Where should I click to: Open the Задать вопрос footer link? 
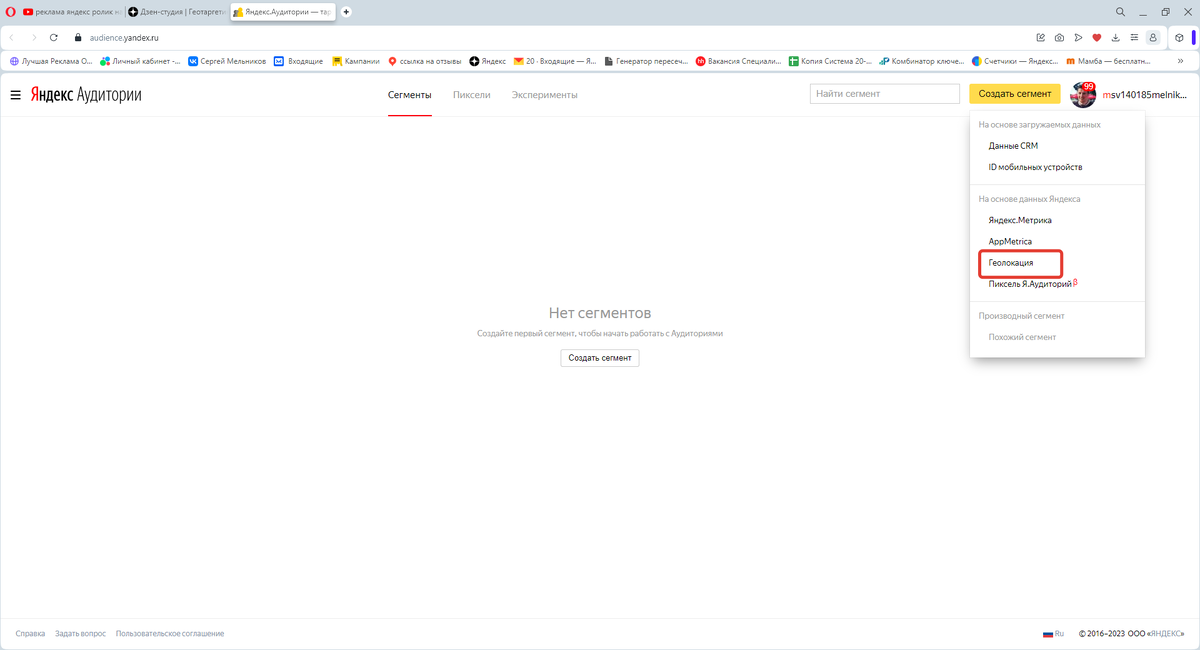point(81,634)
